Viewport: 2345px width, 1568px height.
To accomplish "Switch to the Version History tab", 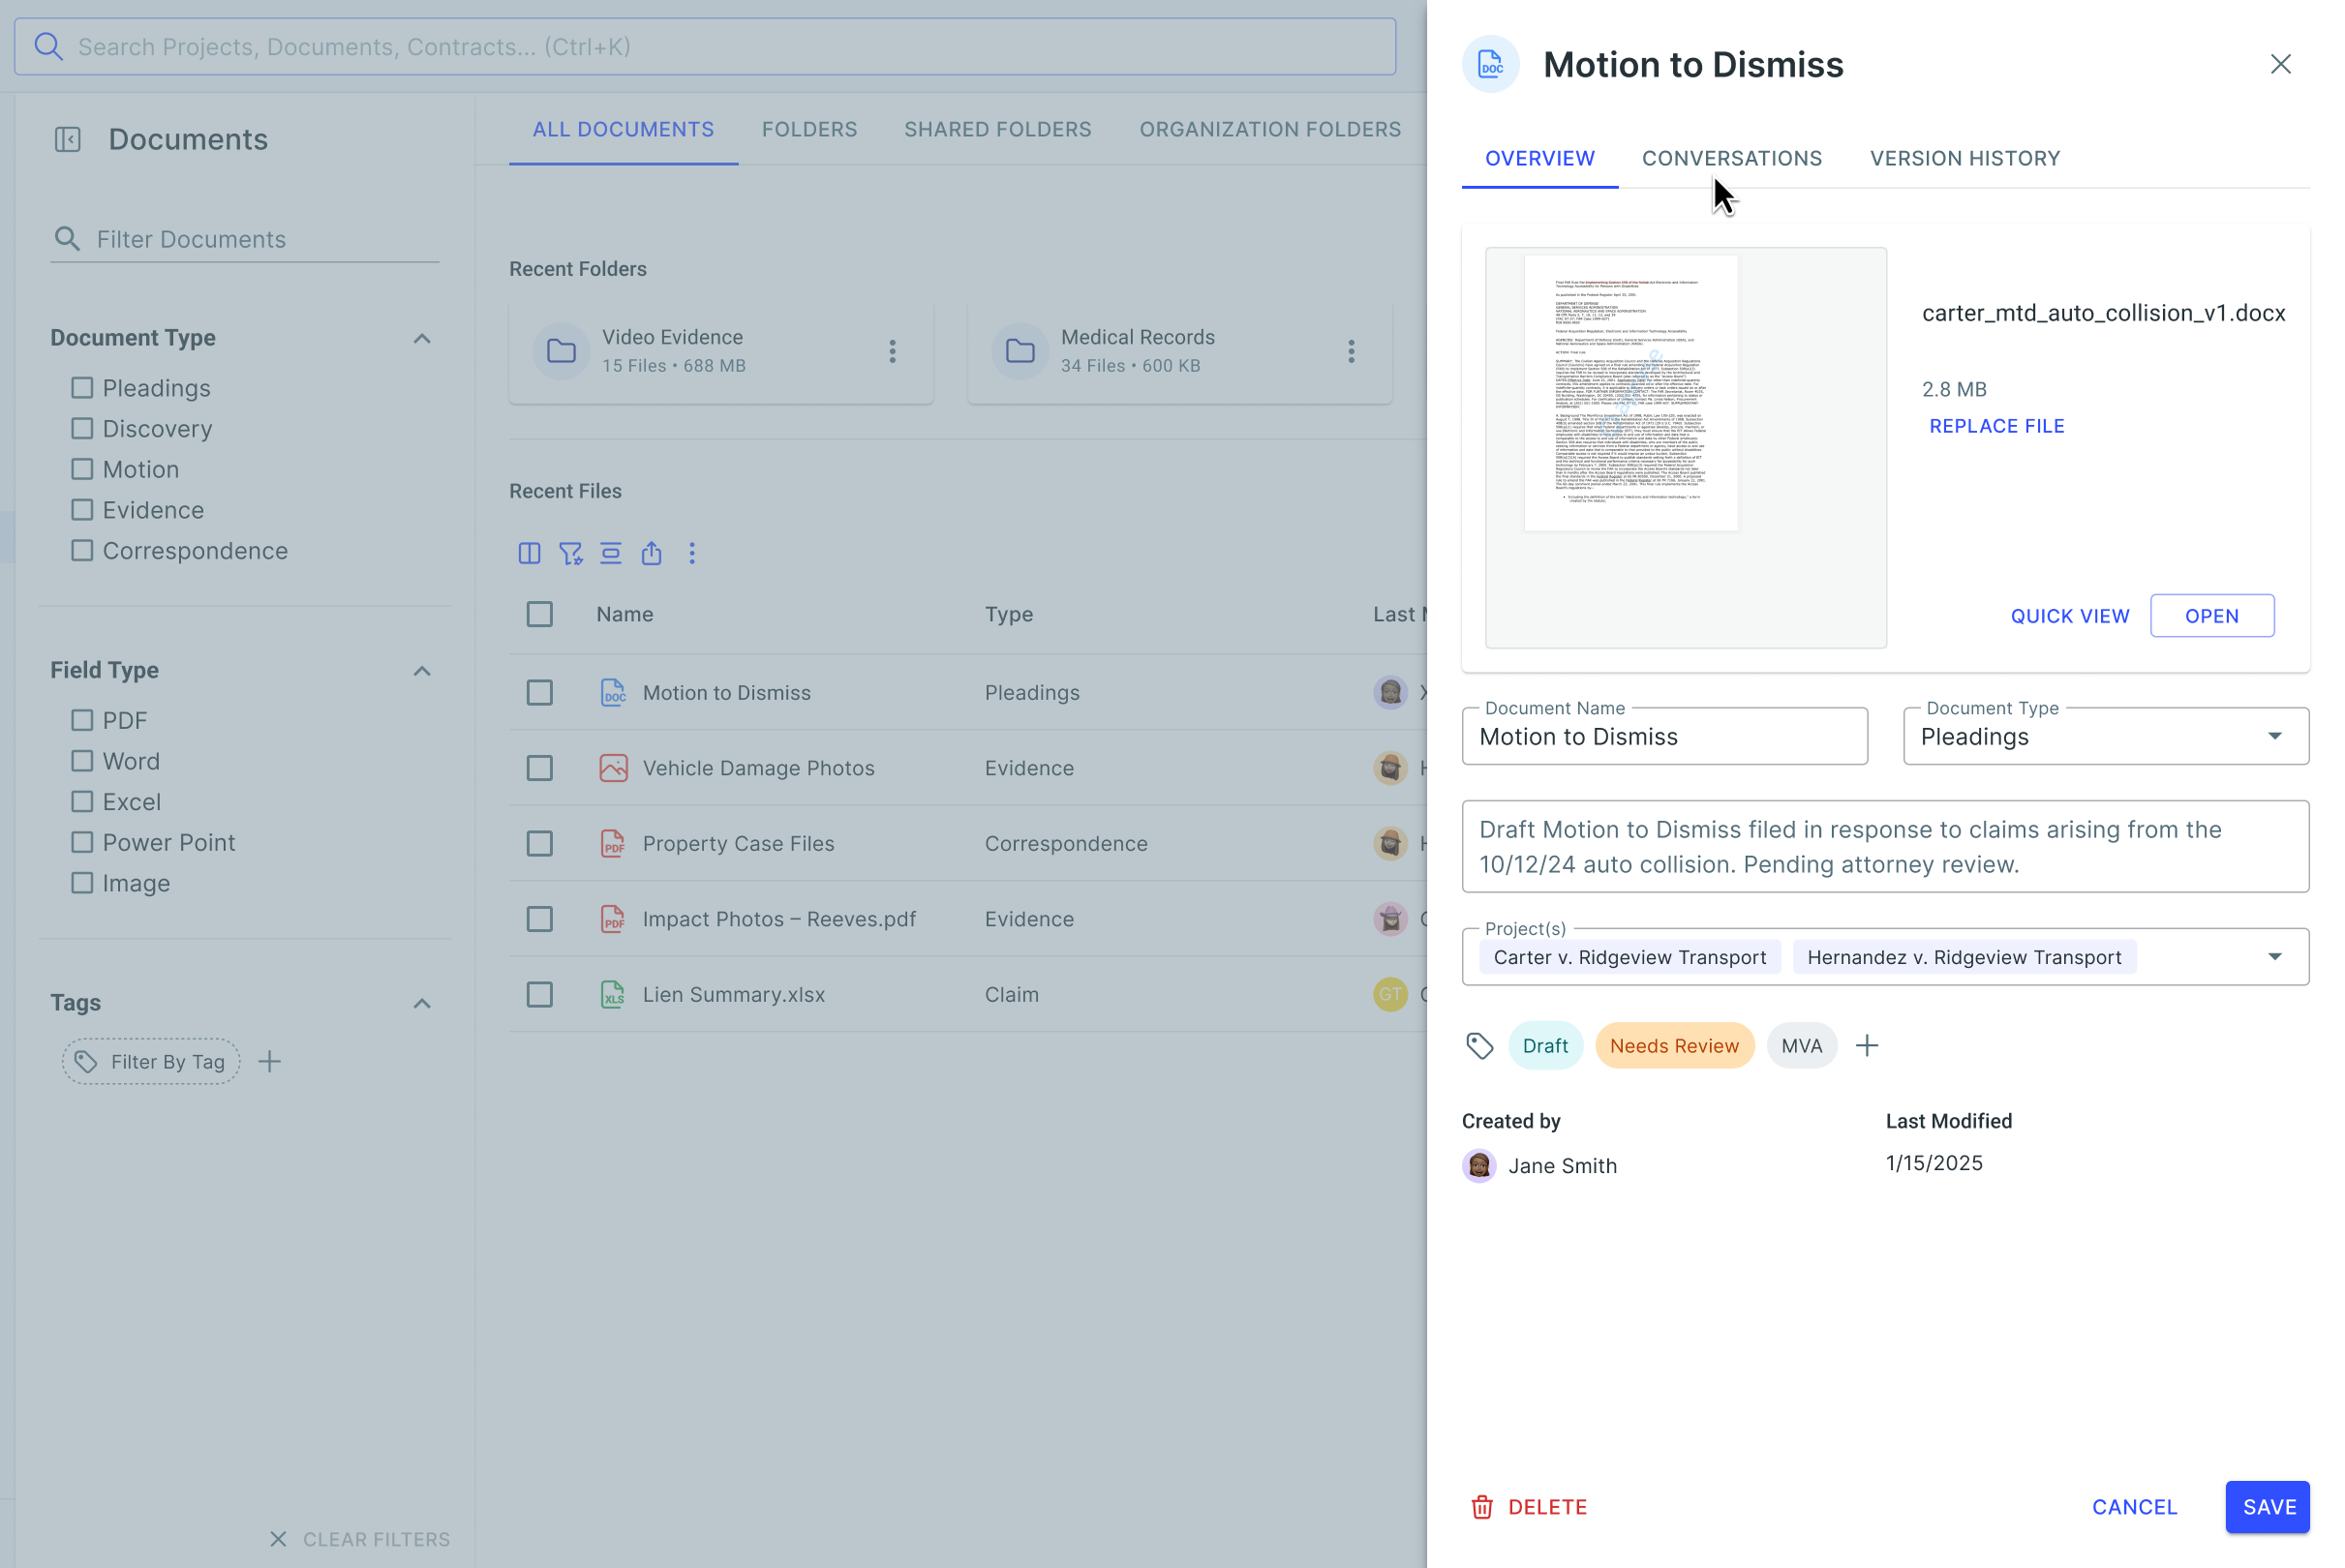I will click(1964, 158).
